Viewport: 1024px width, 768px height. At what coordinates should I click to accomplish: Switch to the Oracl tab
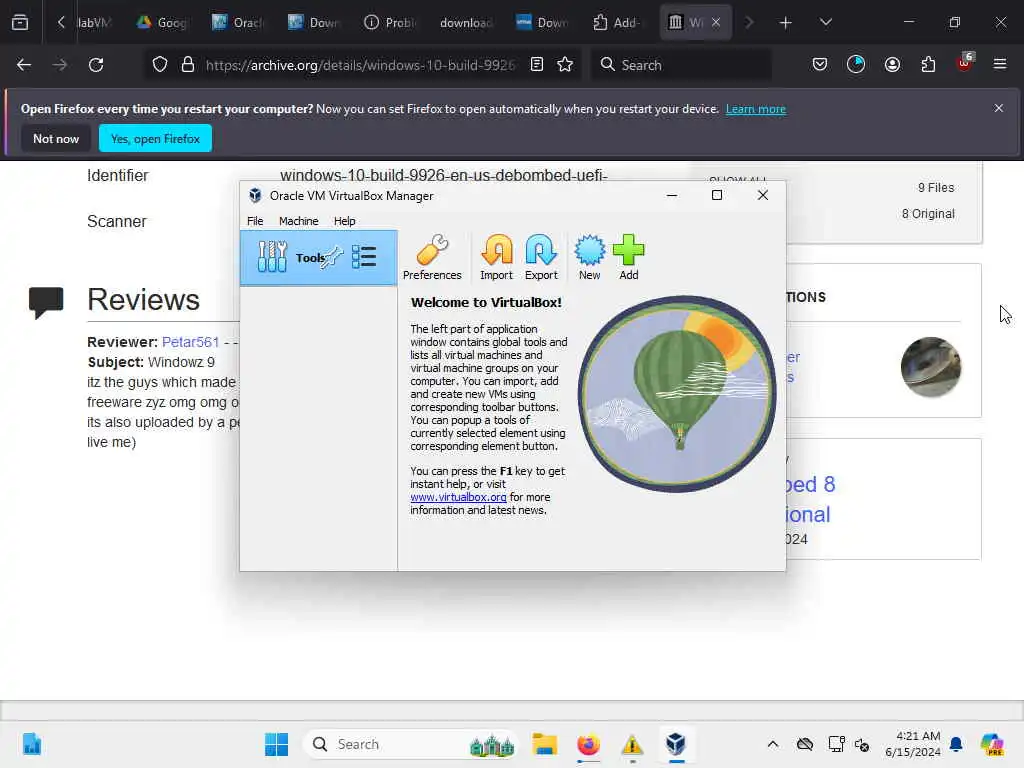click(x=238, y=22)
